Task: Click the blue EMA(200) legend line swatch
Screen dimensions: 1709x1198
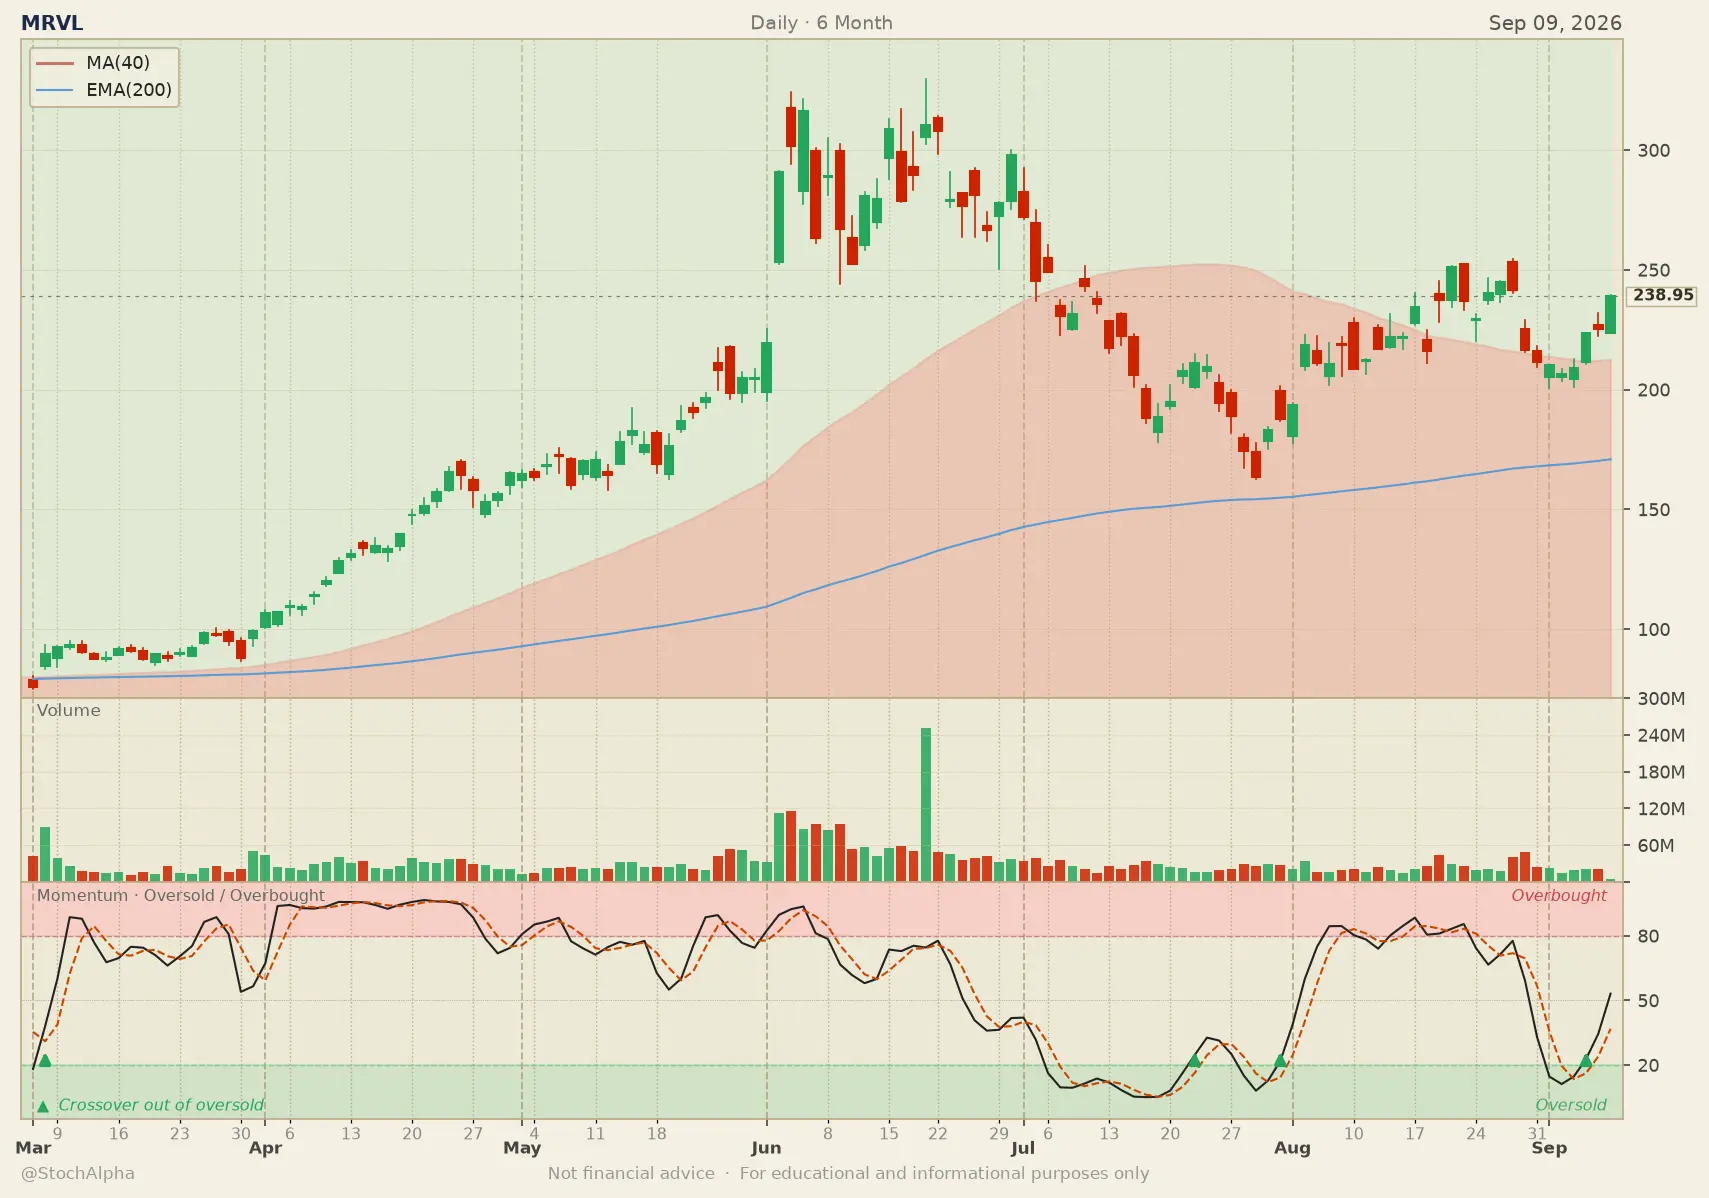Action: pyautogui.click(x=55, y=90)
